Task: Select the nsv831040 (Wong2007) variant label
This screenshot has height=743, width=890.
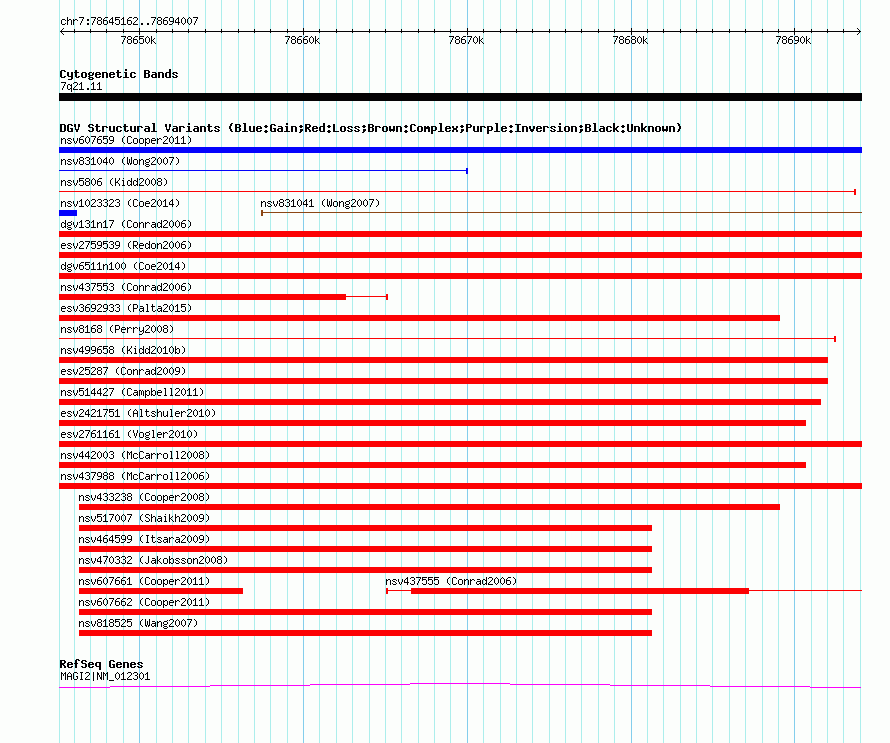Action: (120, 161)
